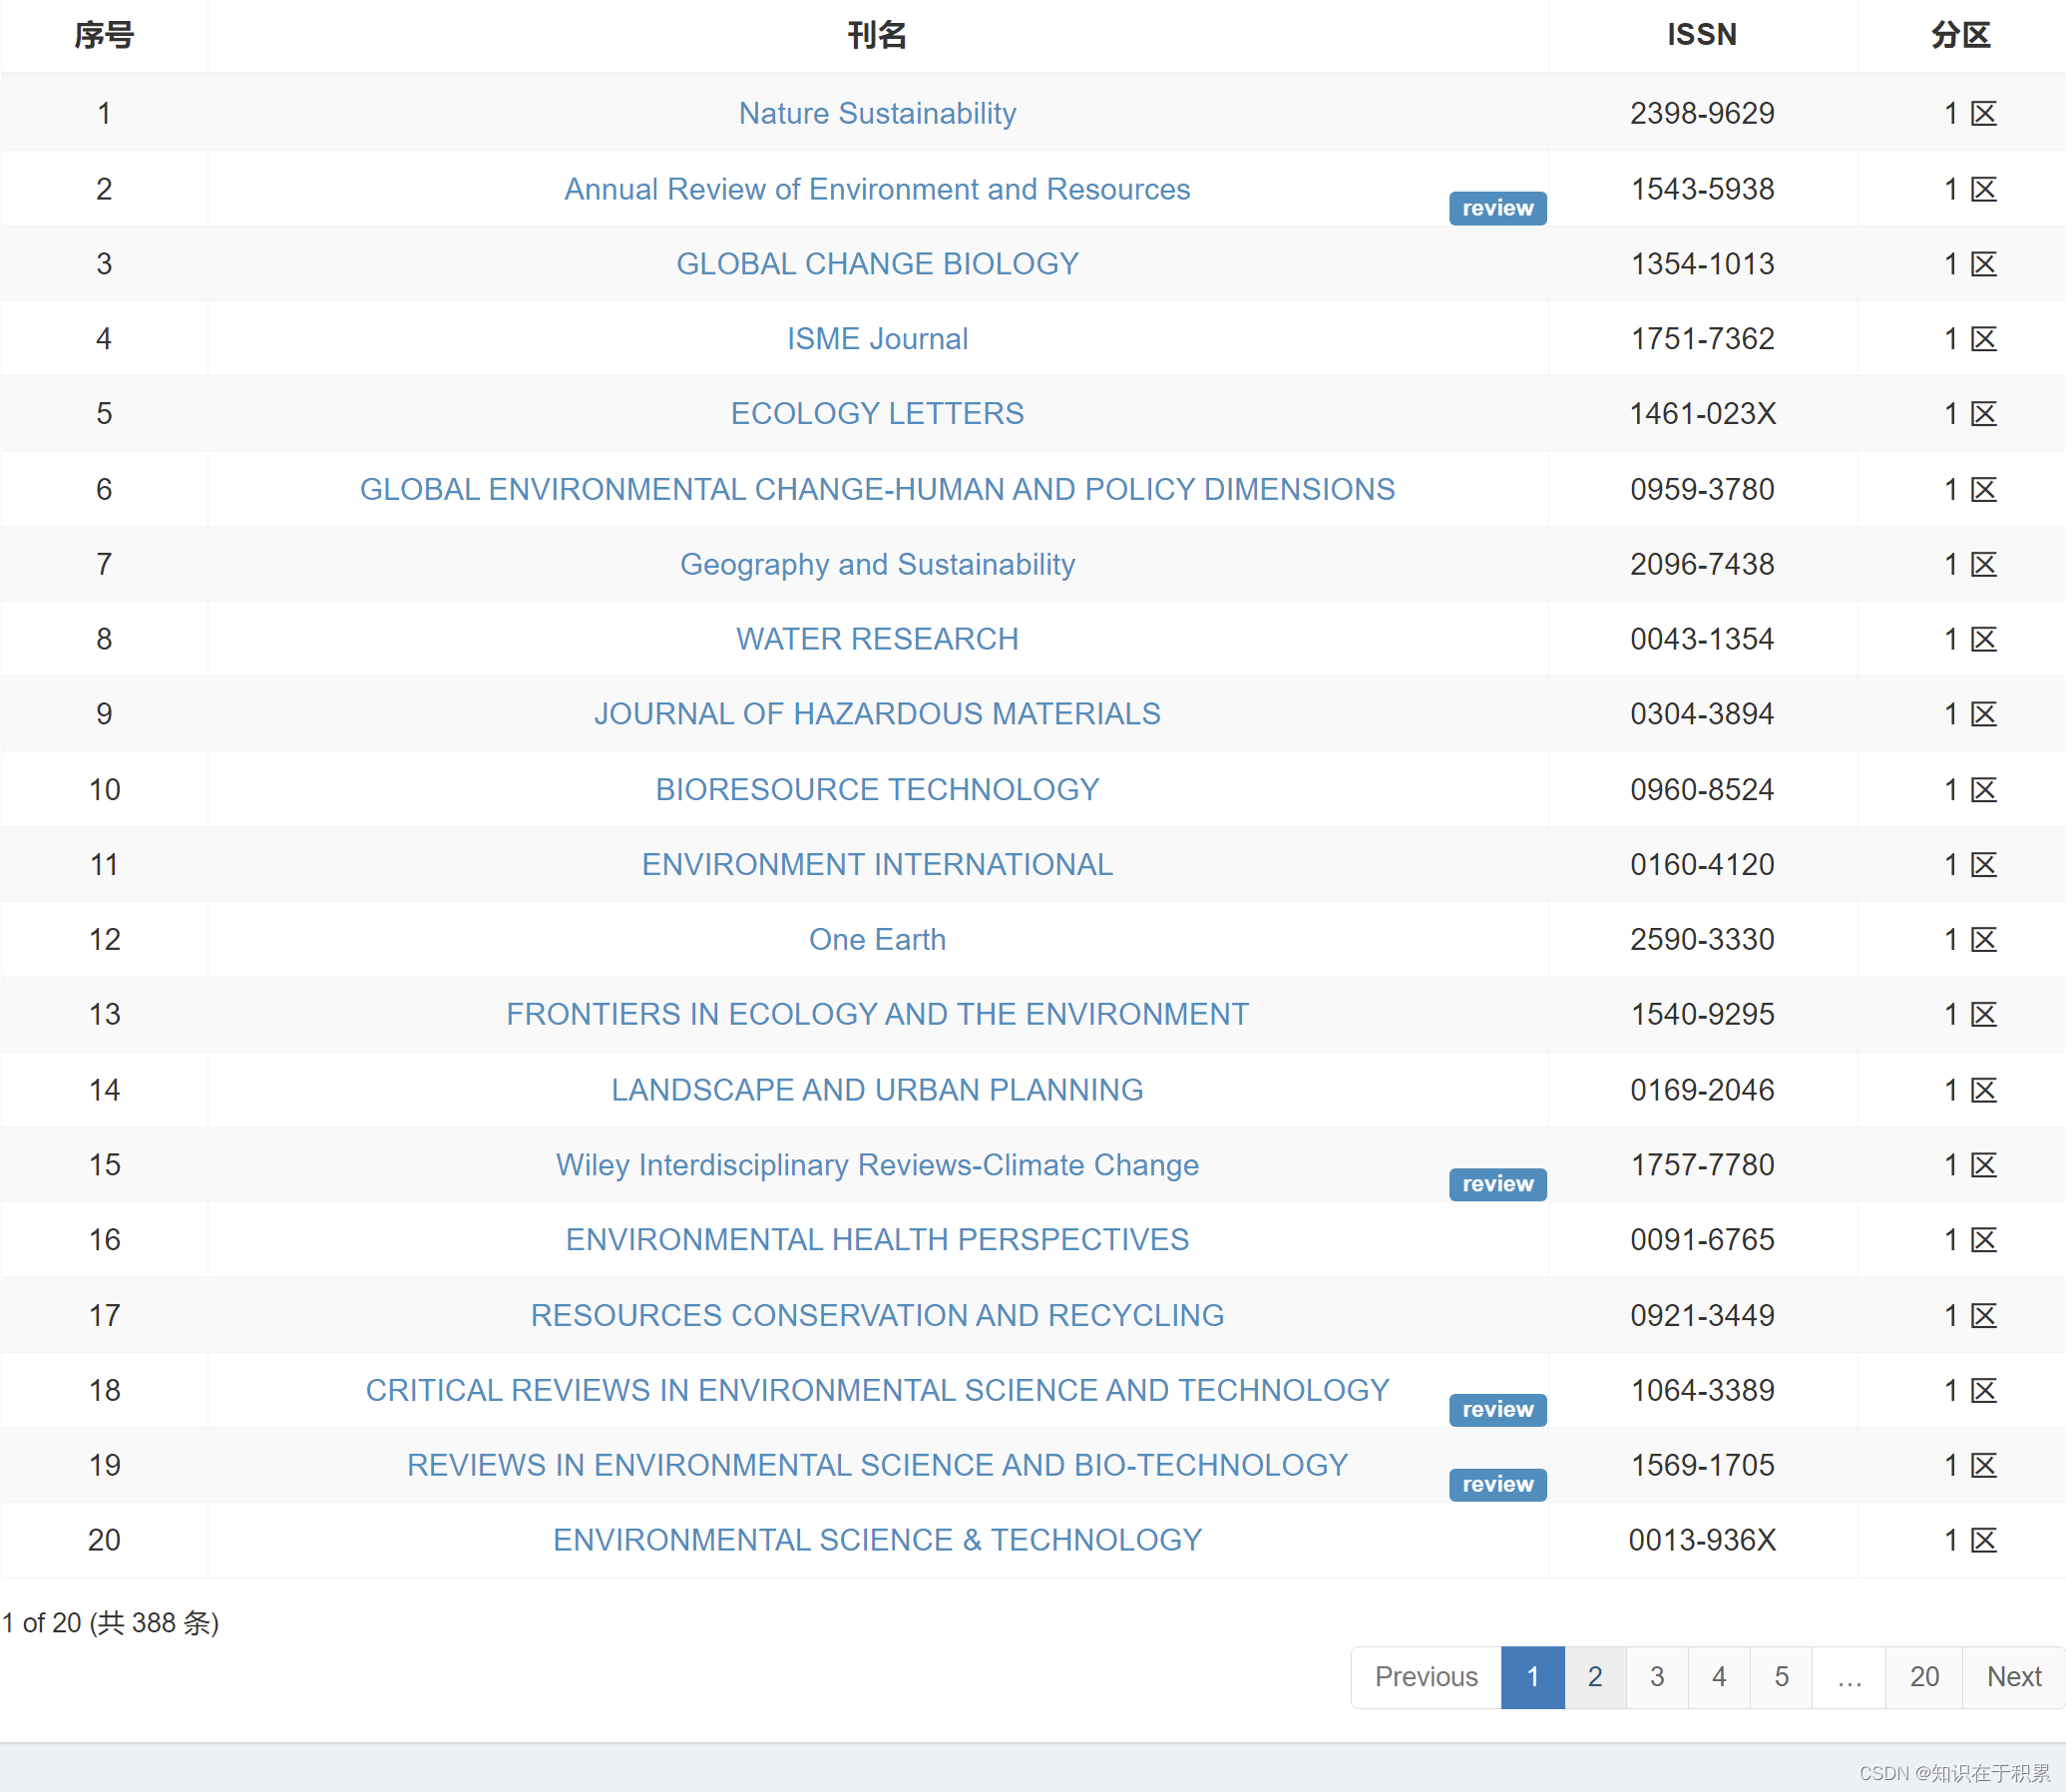Click review badge for REVIEWS IN ENVIRONMENTAL SCIENCE
2066x1792 pixels.
pyautogui.click(x=1497, y=1484)
